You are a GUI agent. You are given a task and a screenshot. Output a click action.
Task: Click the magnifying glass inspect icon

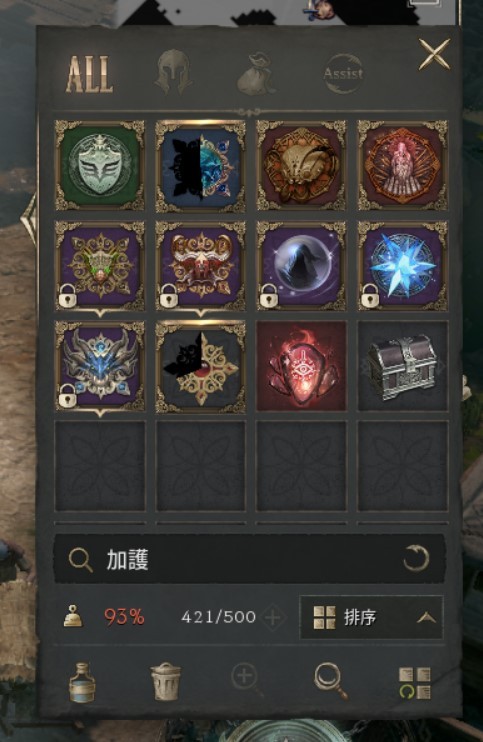point(331,680)
